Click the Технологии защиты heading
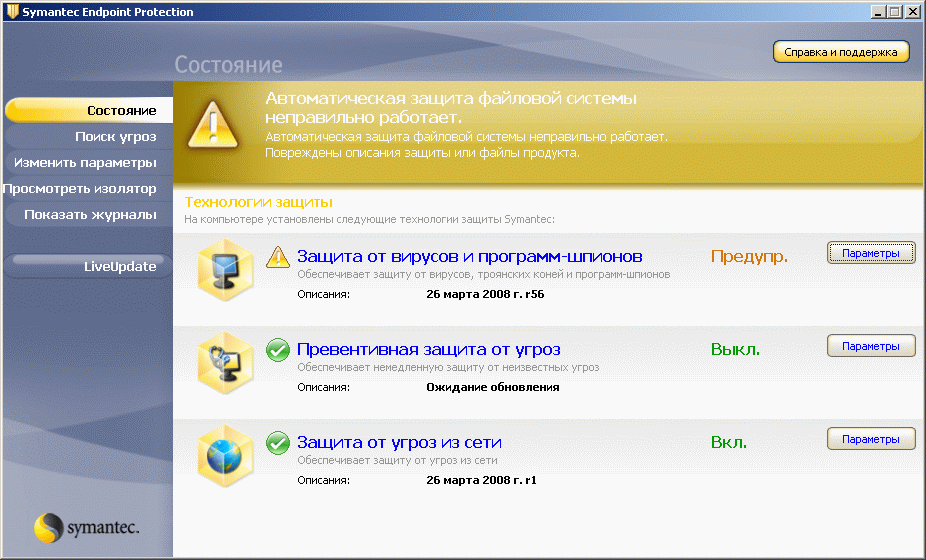Viewport: 926px width, 560px height. 259,202
